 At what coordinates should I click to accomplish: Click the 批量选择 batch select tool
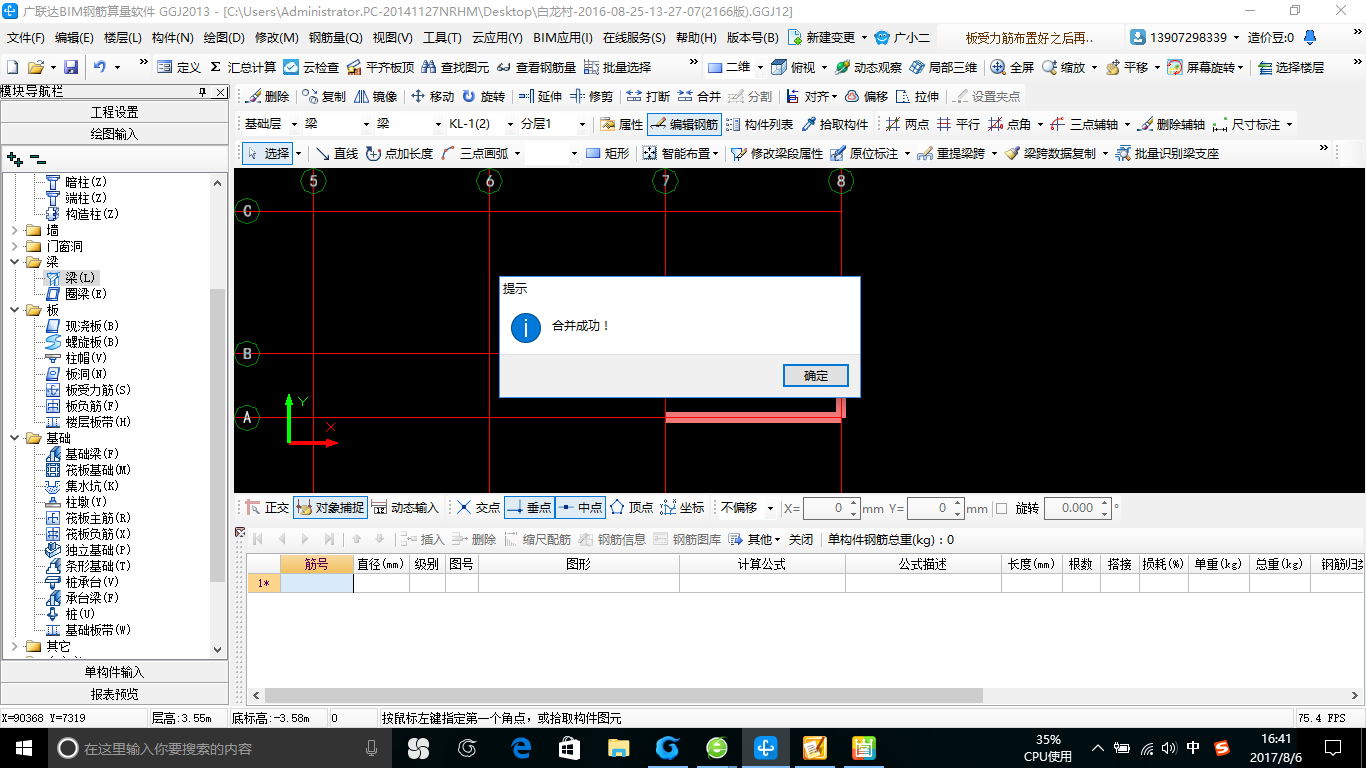(x=617, y=67)
